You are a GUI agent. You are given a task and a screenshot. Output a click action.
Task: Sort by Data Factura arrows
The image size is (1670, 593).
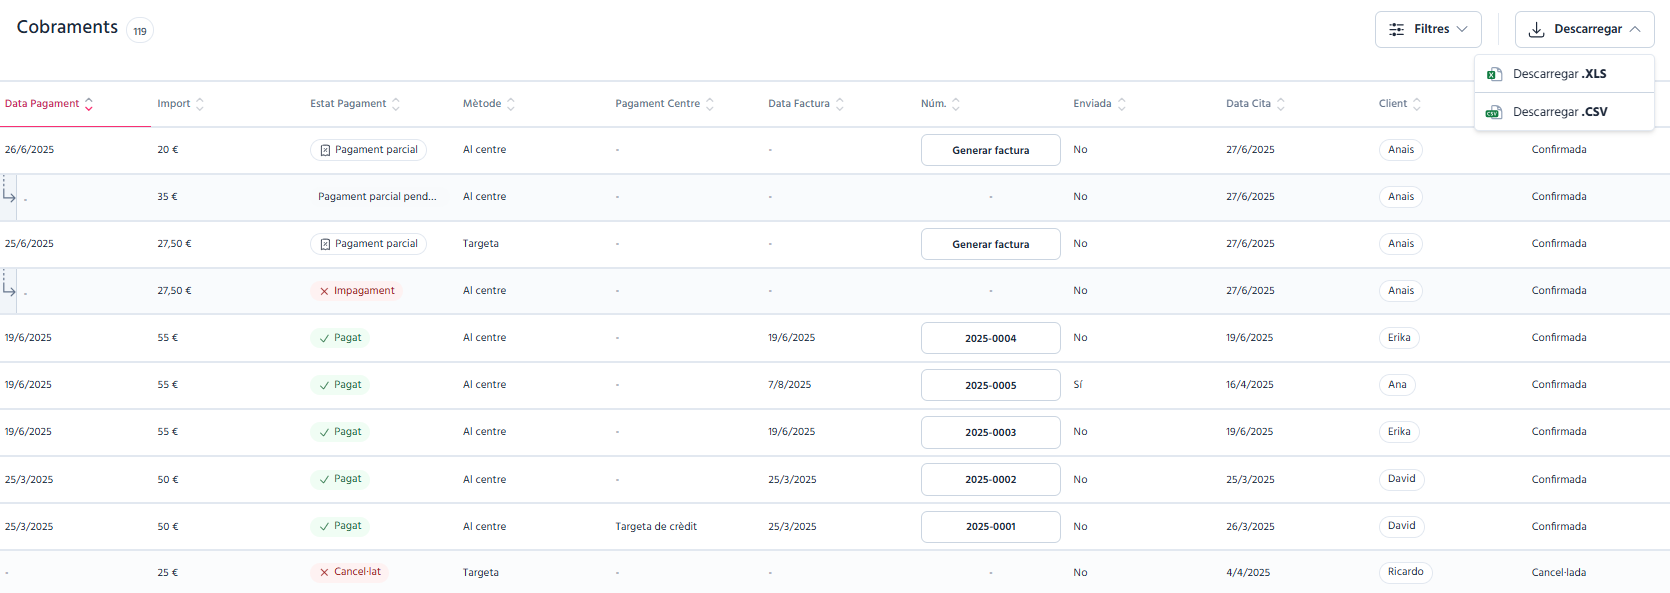point(840,104)
